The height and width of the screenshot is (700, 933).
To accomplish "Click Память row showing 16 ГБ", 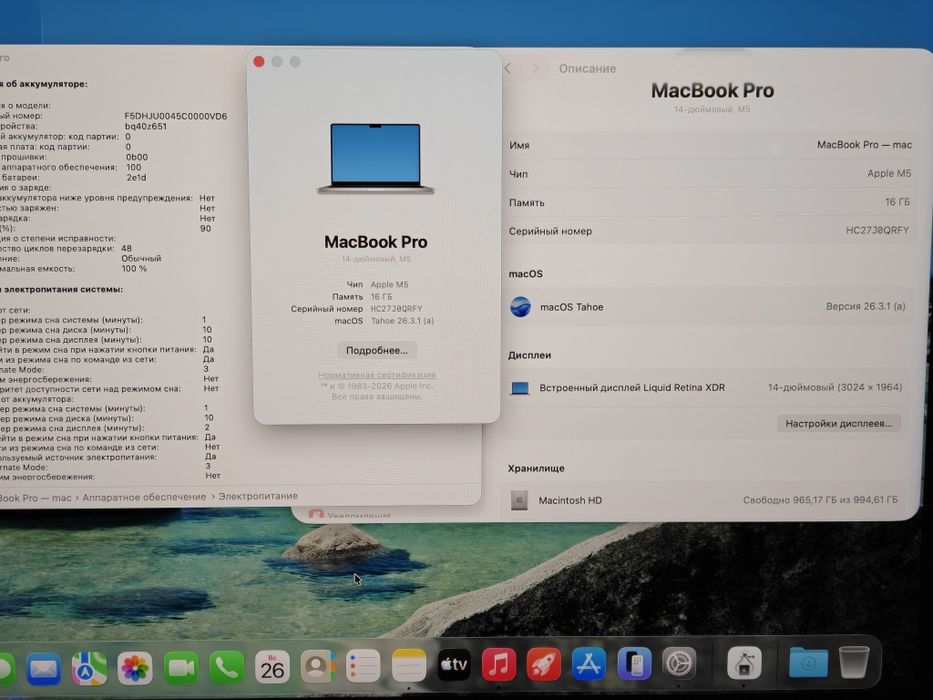I will point(709,202).
